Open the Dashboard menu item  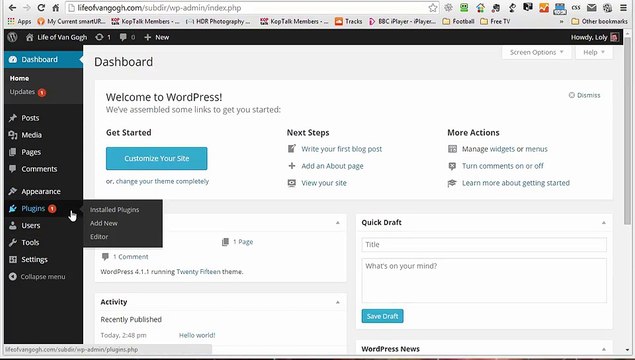coord(43,60)
